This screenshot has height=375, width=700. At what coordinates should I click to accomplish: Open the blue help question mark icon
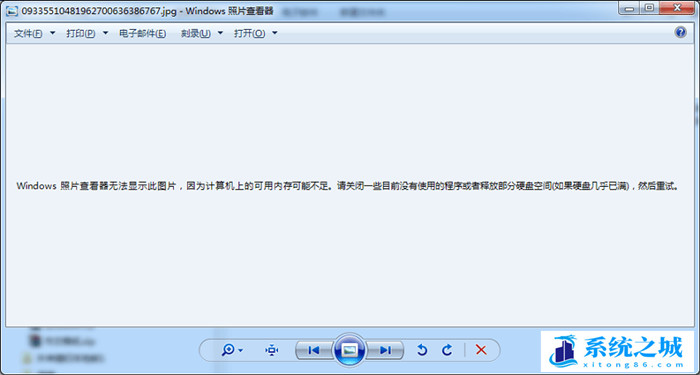point(681,32)
